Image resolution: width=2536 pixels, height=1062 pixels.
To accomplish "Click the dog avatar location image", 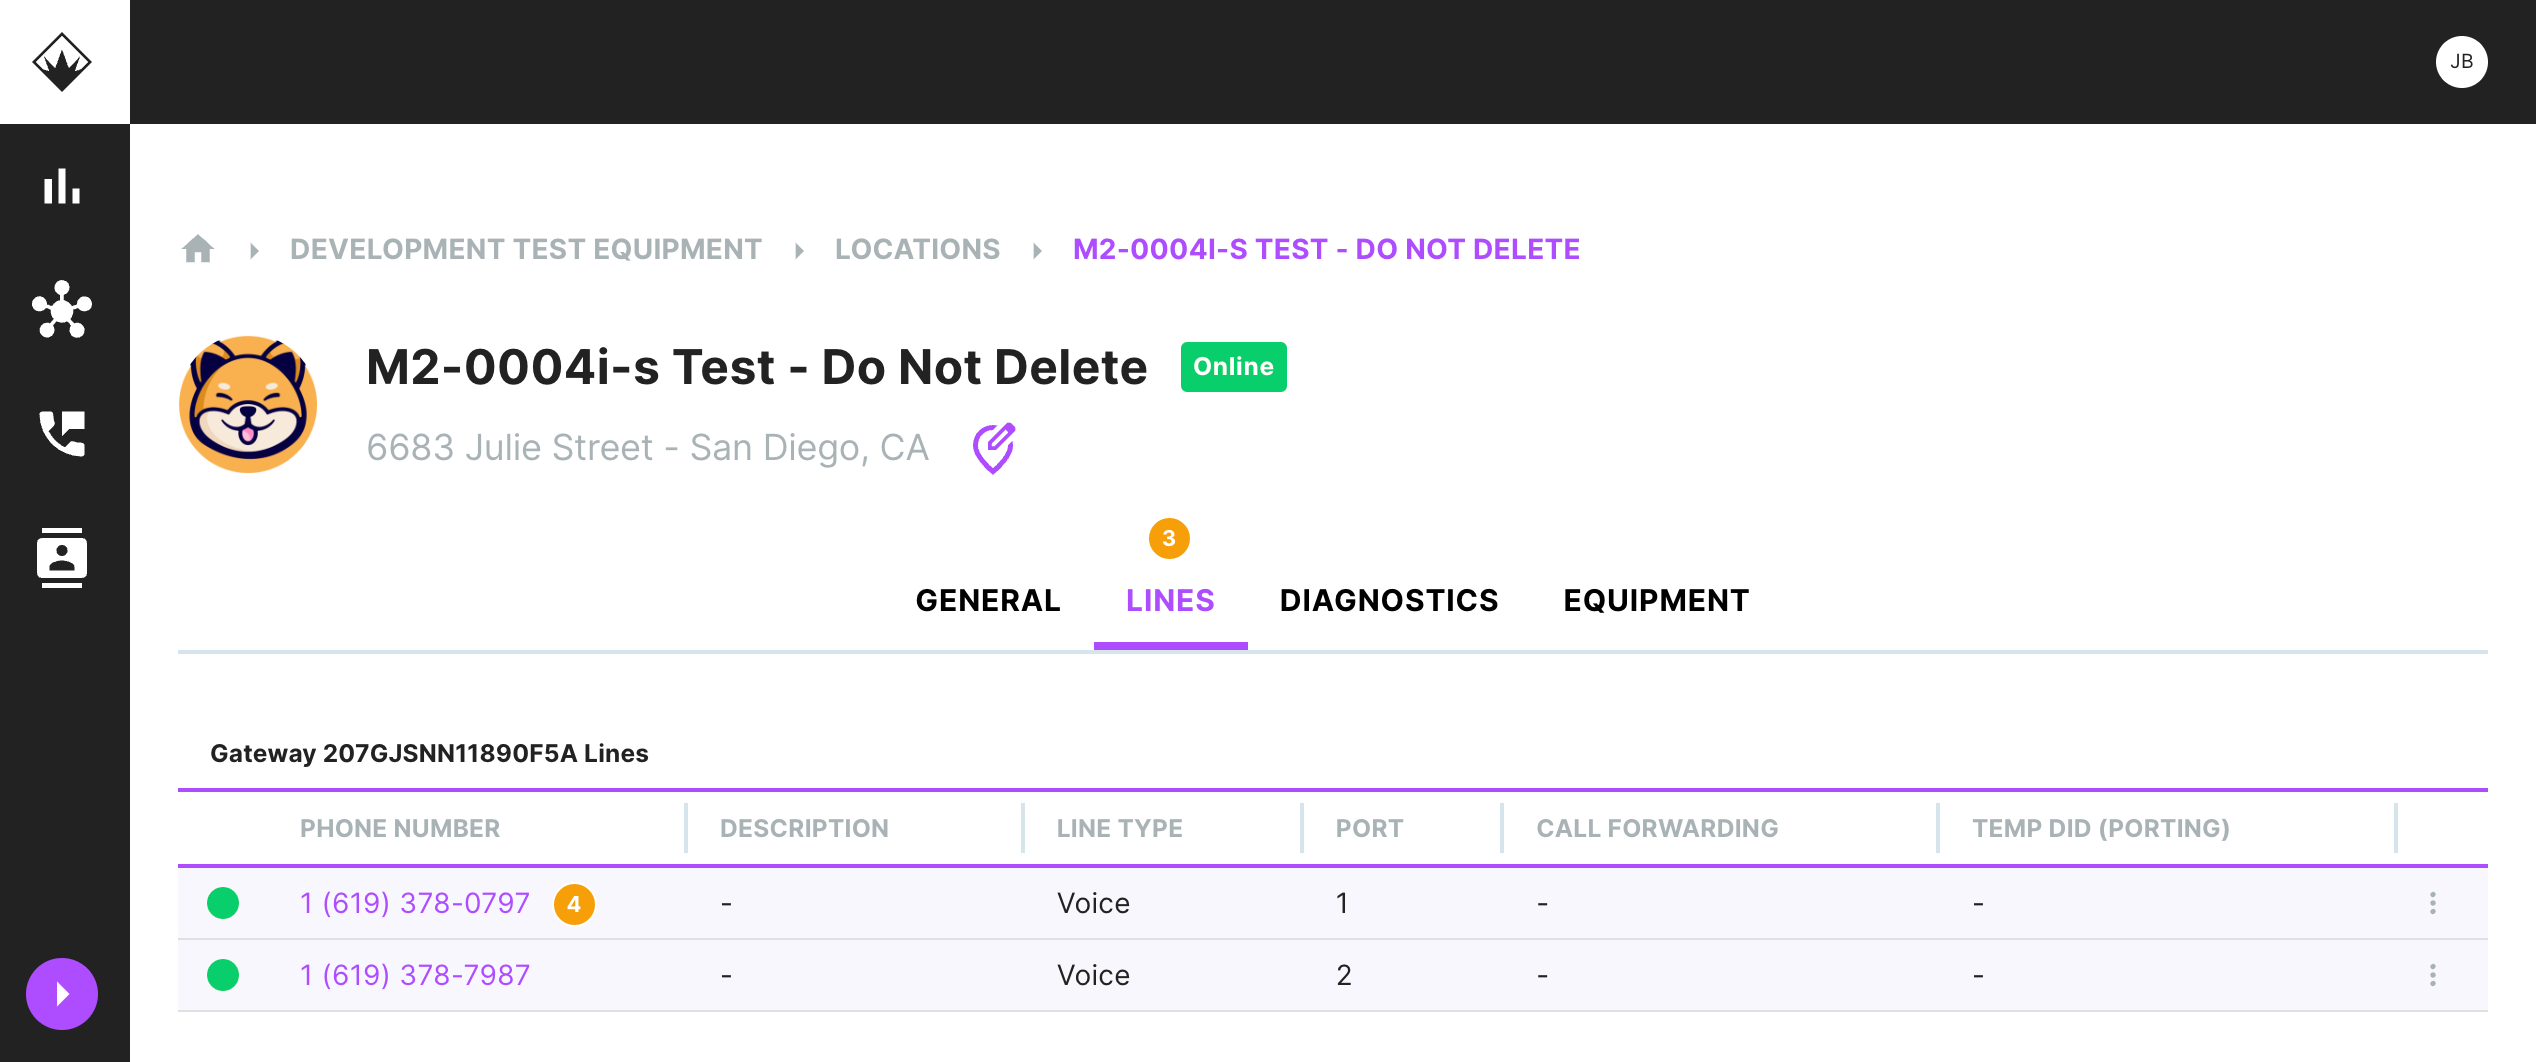I will coord(248,402).
